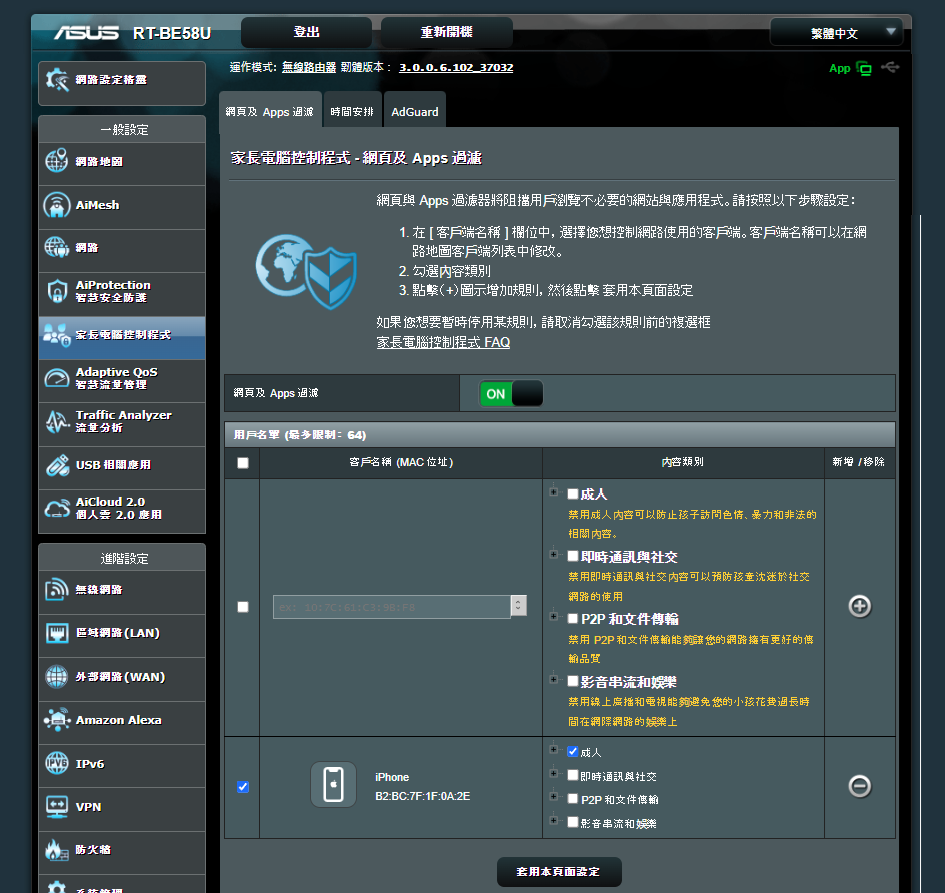Screen dimensions: 945x893
Task: Open the 網路 sidebar item
Action: pyautogui.click(x=122, y=248)
